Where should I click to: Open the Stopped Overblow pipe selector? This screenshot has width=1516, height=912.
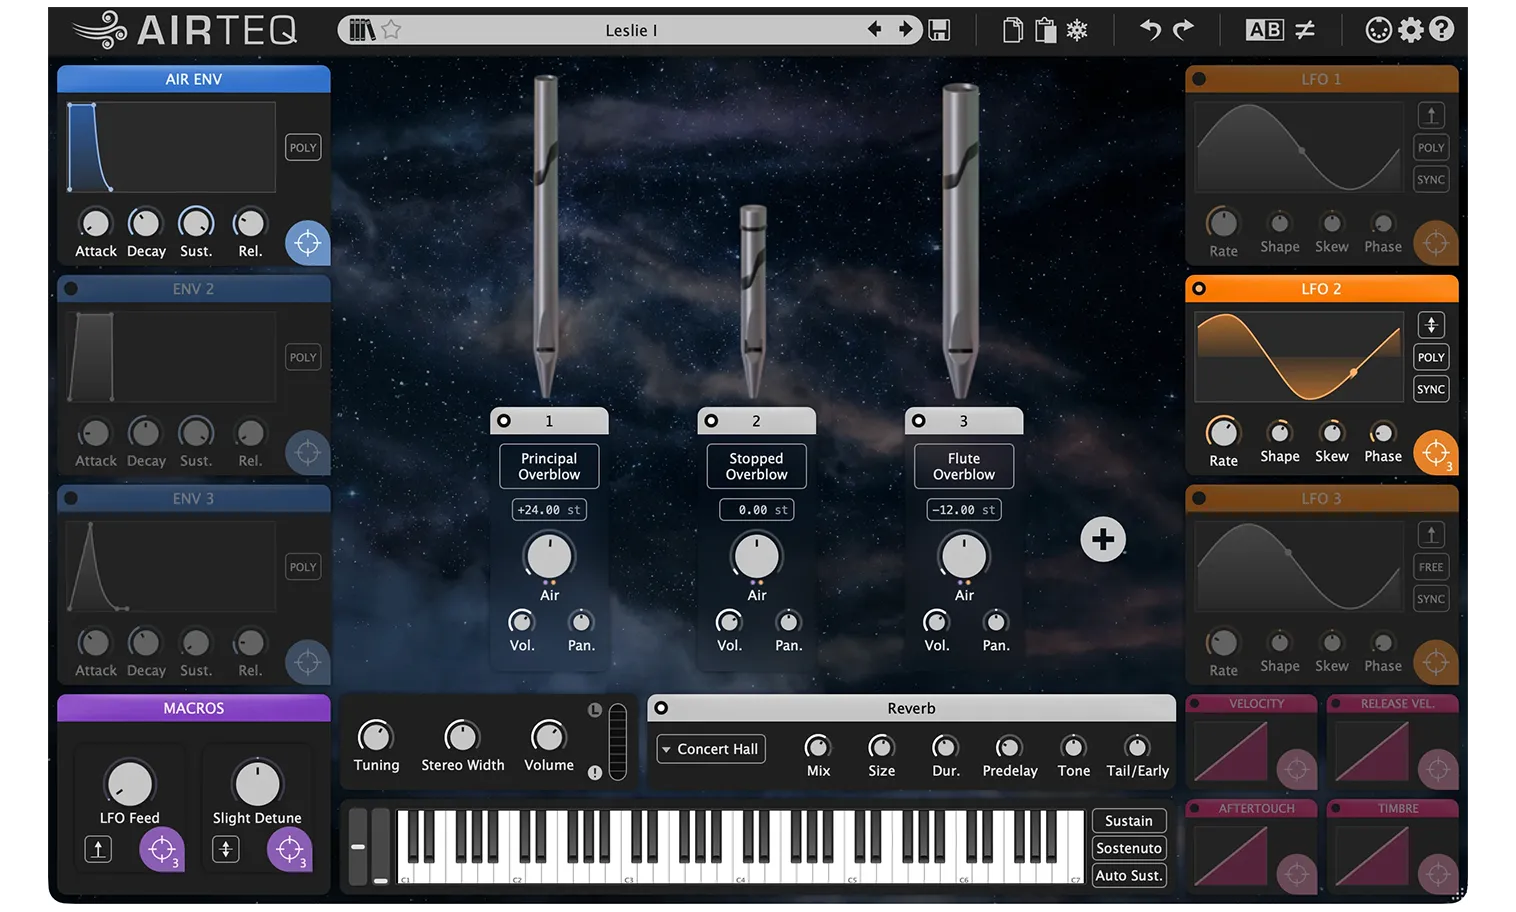757,466
